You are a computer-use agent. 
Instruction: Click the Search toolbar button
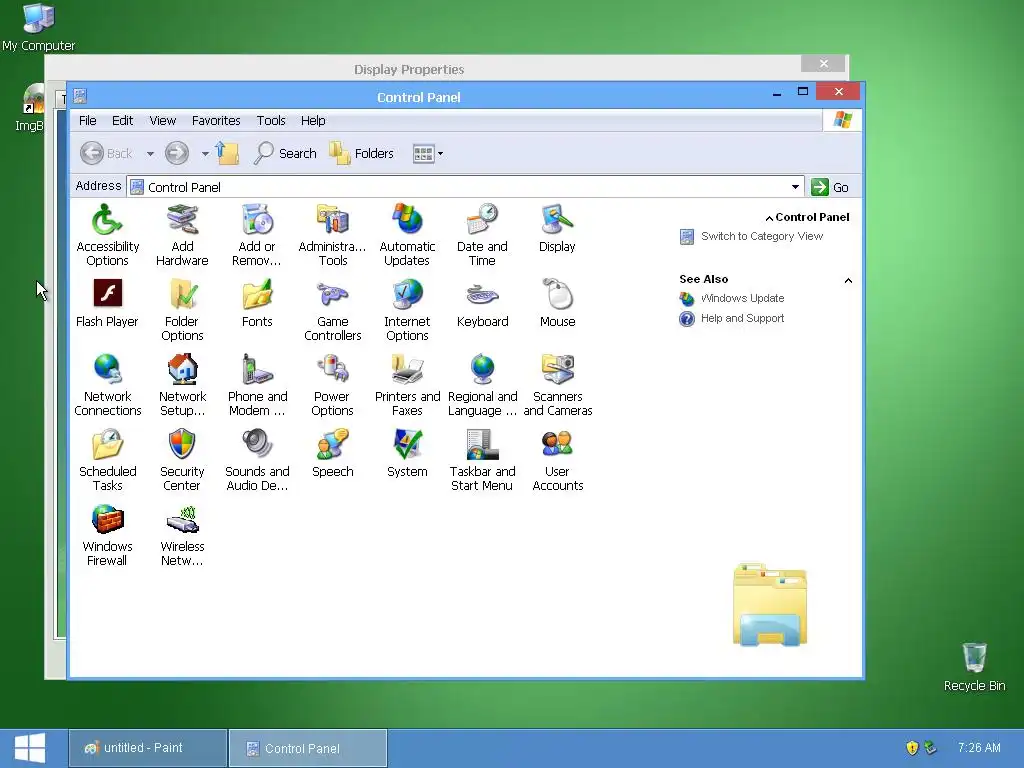[x=285, y=153]
